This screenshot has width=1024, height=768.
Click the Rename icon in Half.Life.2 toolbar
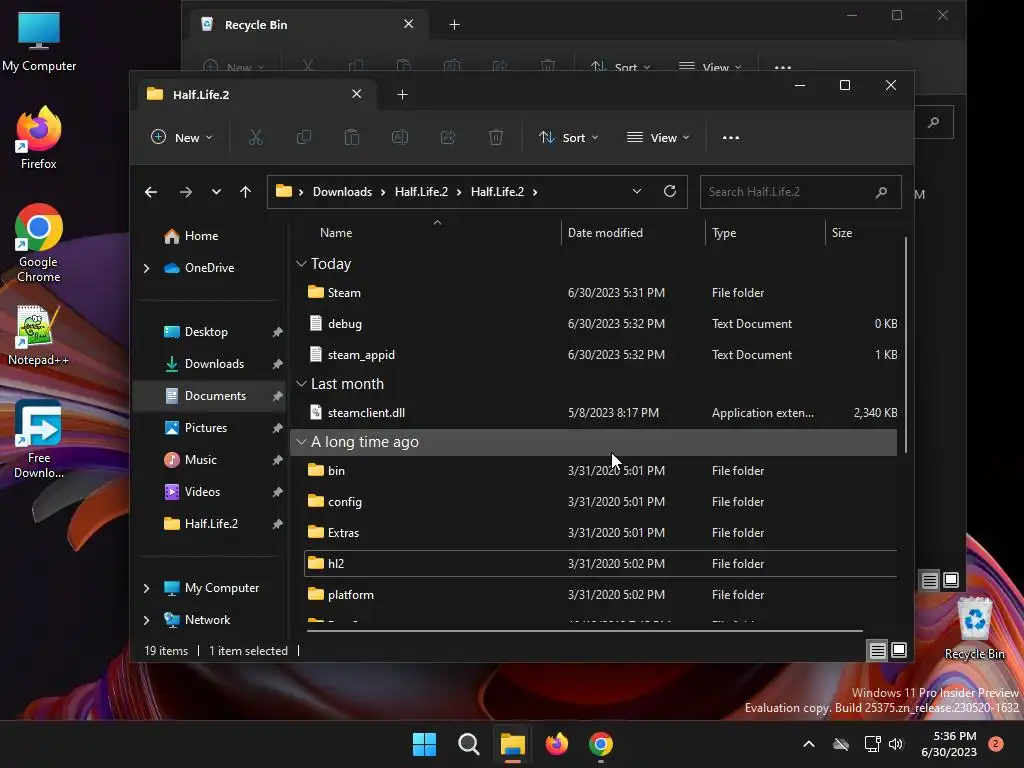click(x=400, y=138)
